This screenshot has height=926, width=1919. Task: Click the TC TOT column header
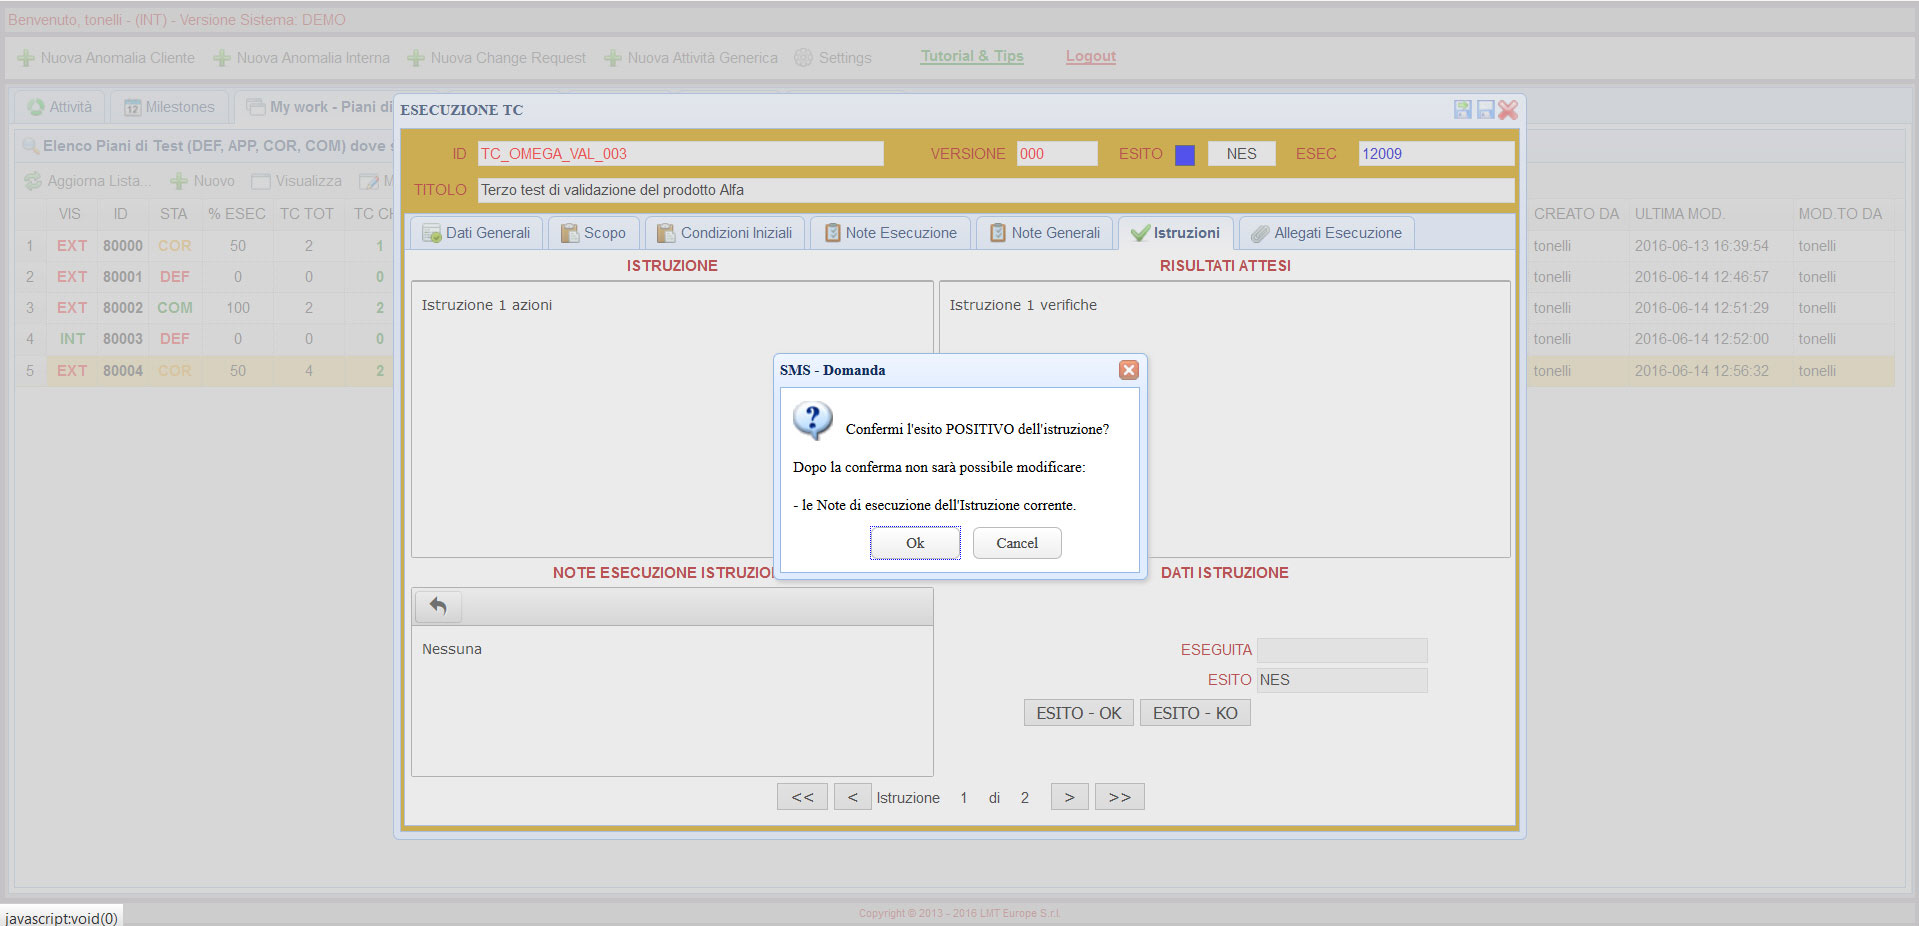tap(307, 214)
